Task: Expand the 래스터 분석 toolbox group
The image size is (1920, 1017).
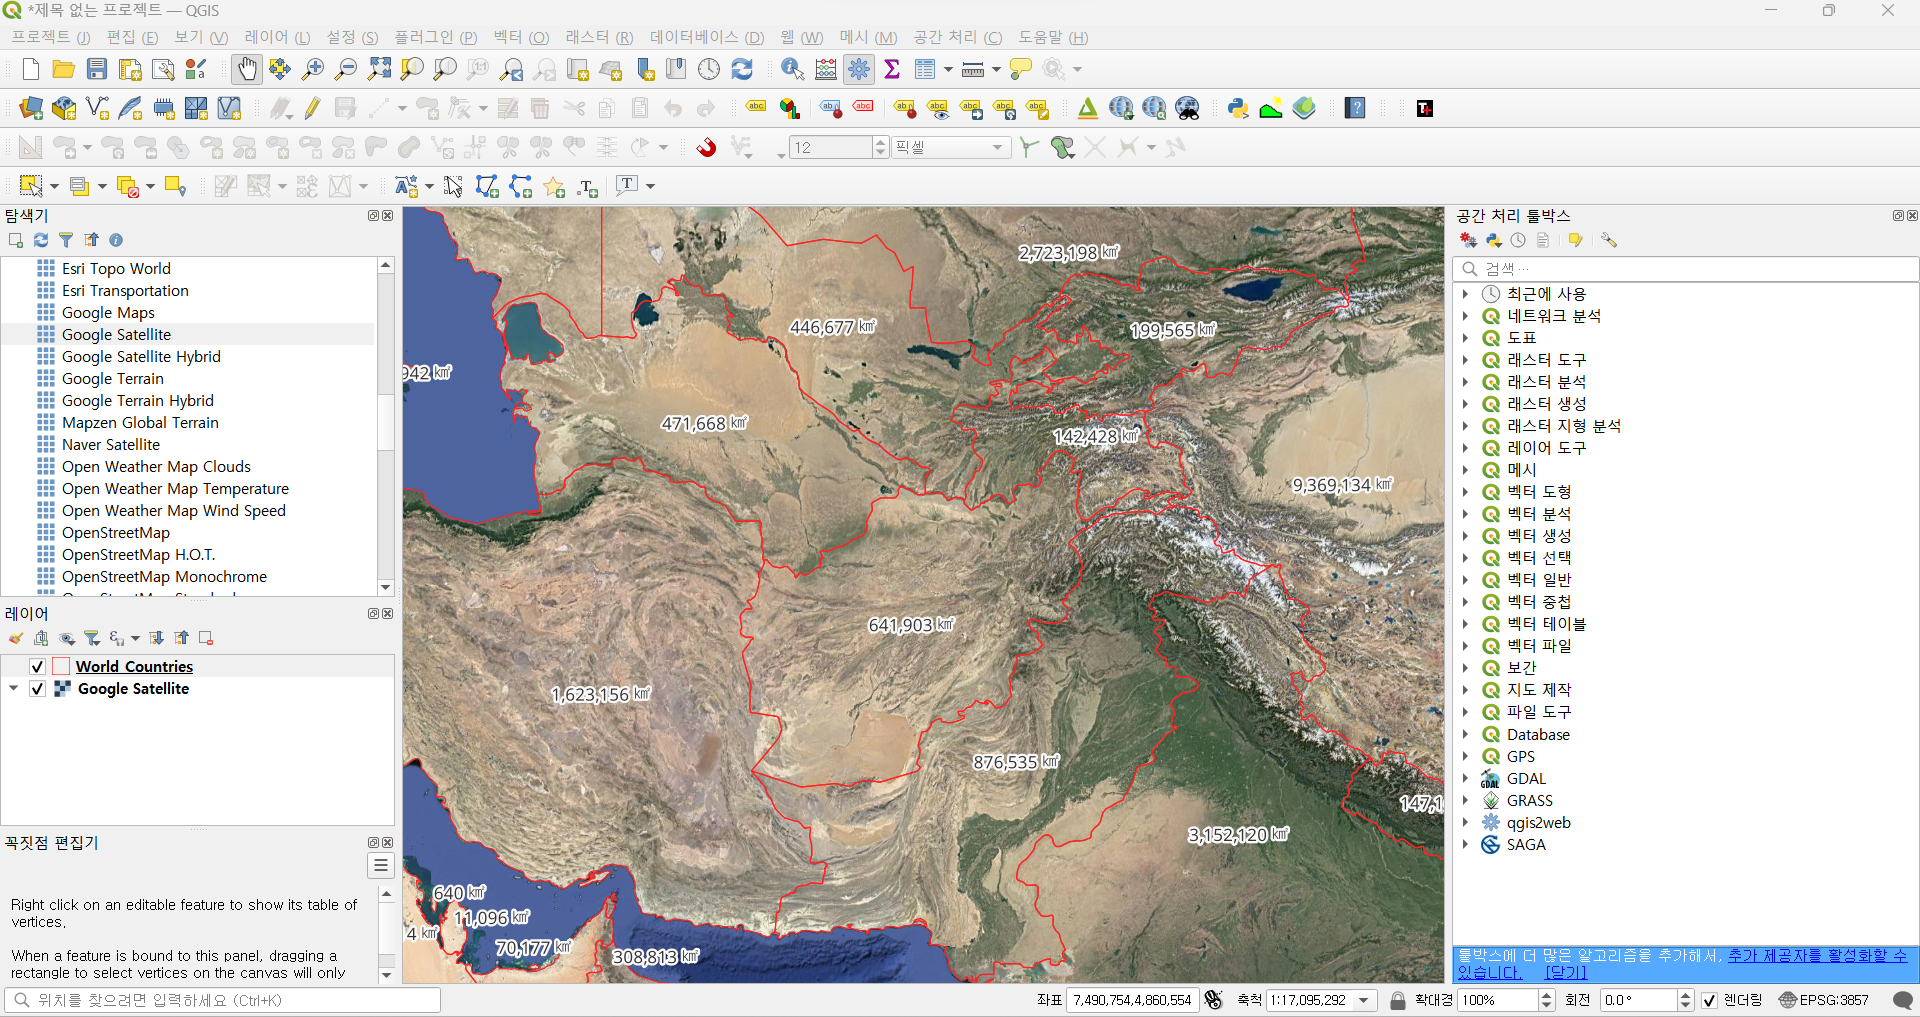Action: point(1466,382)
